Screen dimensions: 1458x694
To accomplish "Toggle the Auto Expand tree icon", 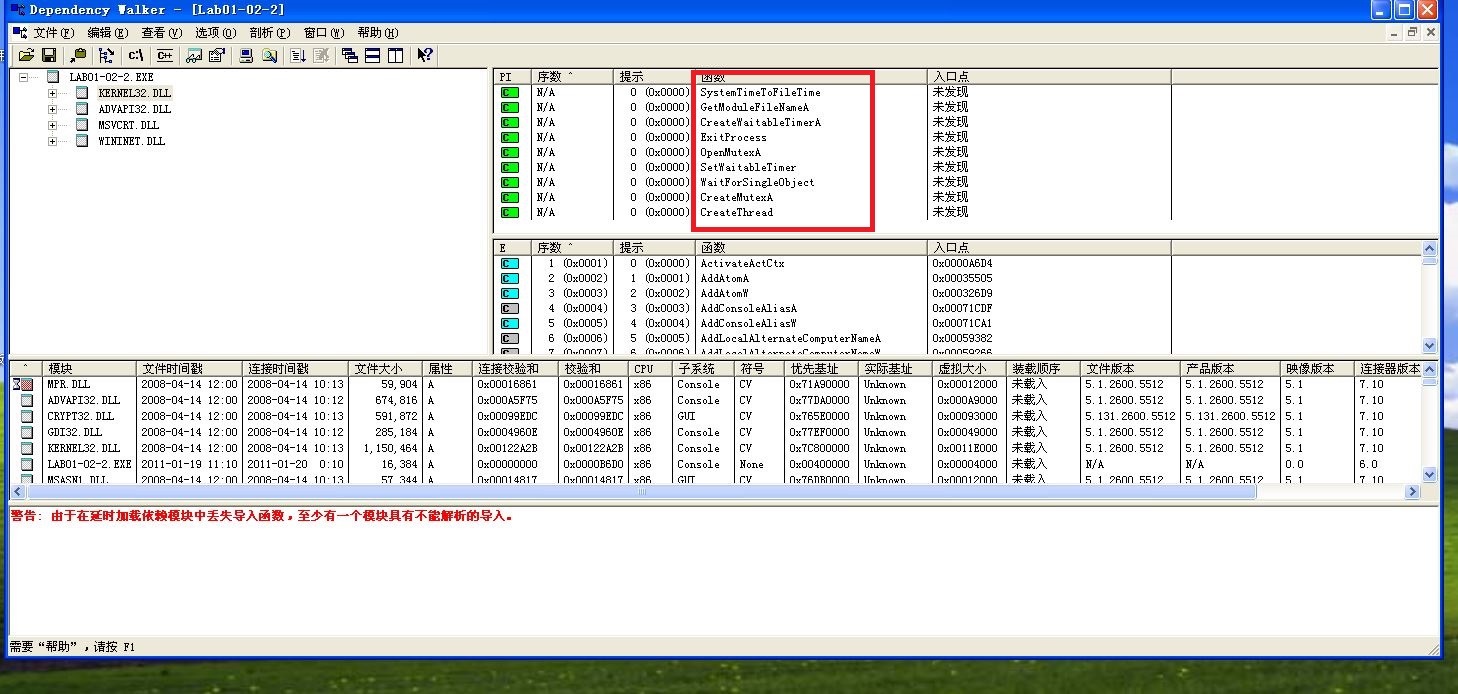I will click(106, 56).
